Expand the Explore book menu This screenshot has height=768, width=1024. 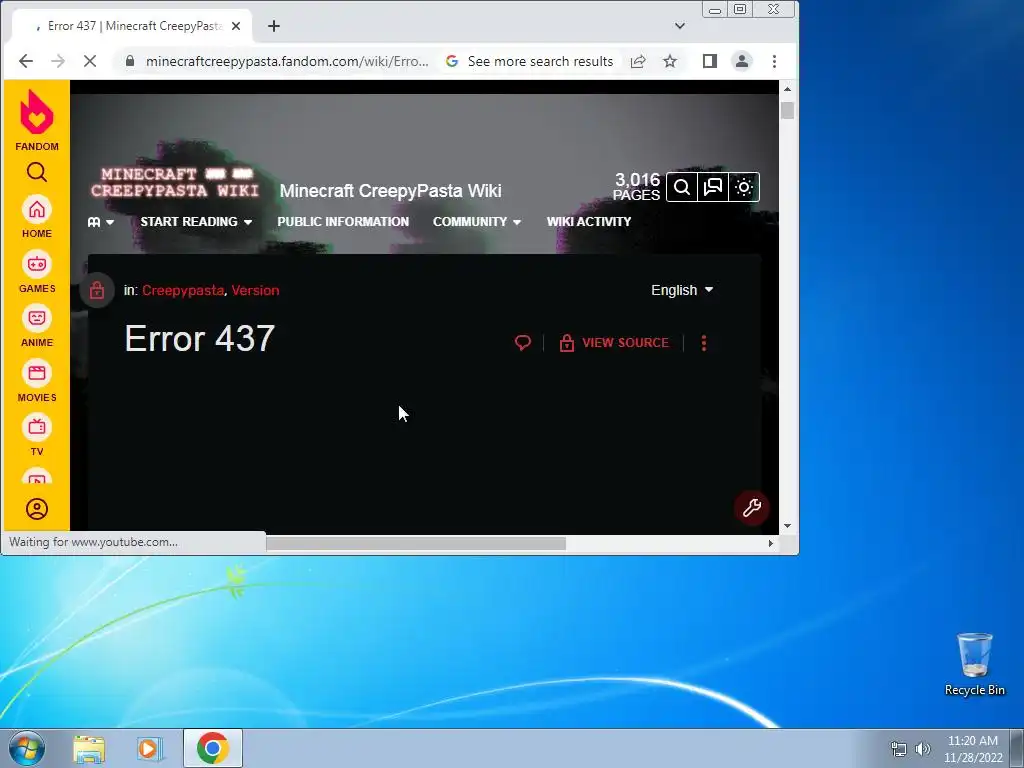[x=101, y=222]
